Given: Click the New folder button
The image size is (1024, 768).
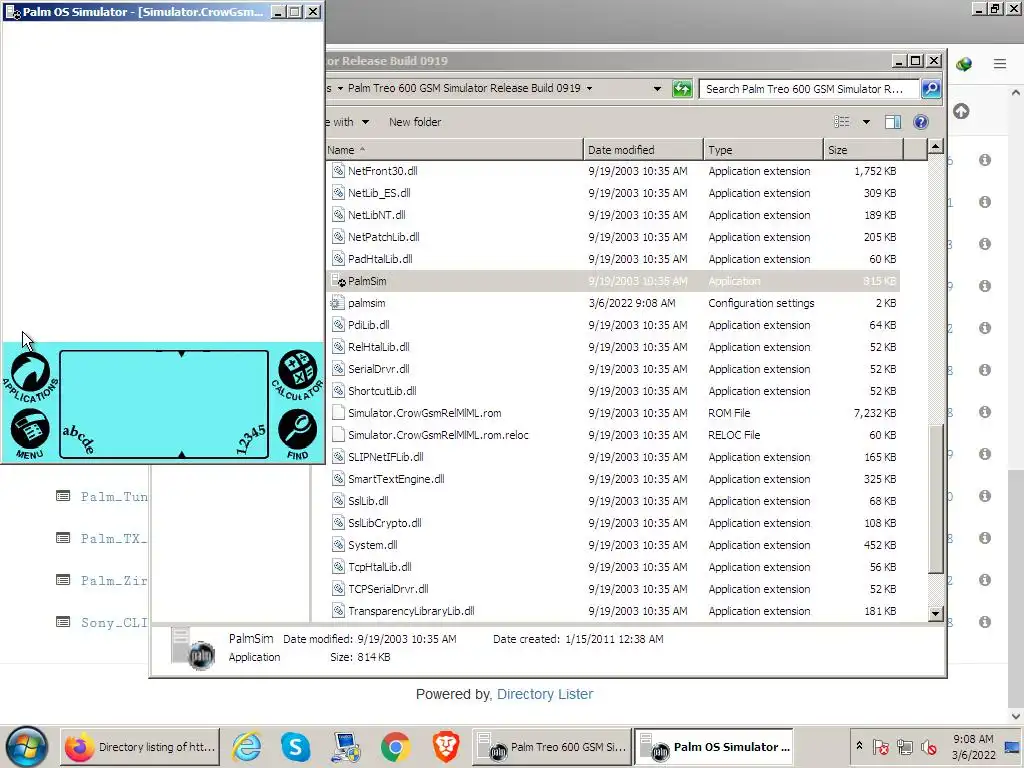Looking at the screenshot, I should 415,122.
